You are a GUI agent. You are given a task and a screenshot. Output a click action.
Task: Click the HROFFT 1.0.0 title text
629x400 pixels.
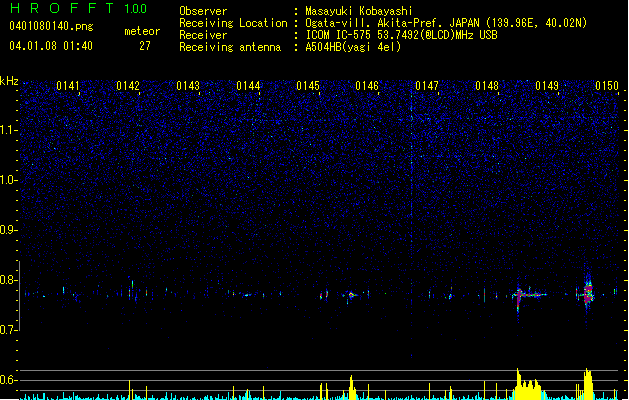pos(79,8)
